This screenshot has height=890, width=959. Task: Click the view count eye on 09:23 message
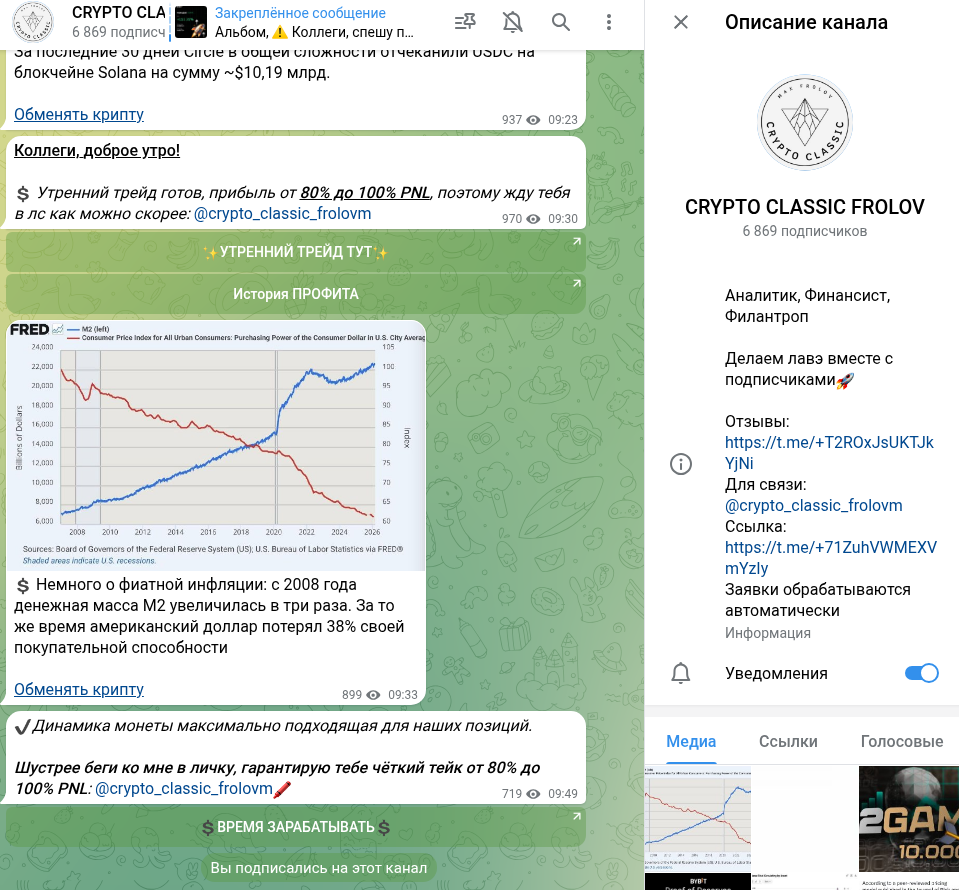pyautogui.click(x=533, y=120)
